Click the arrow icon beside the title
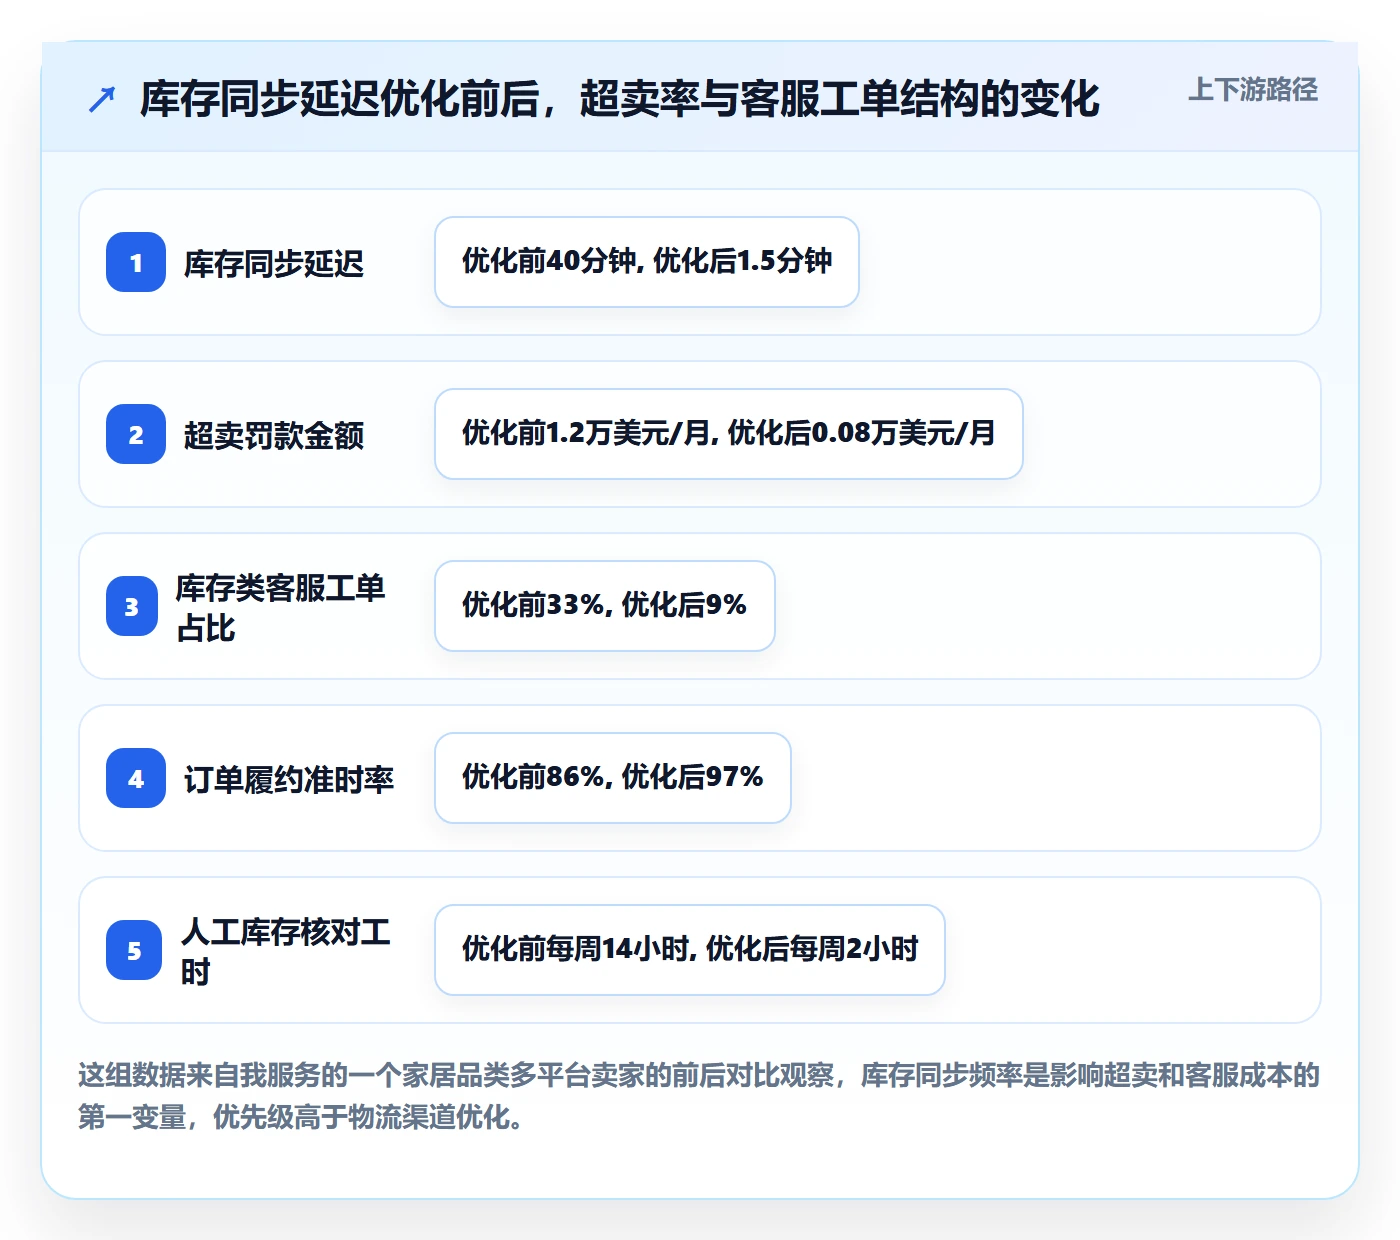 (x=102, y=99)
